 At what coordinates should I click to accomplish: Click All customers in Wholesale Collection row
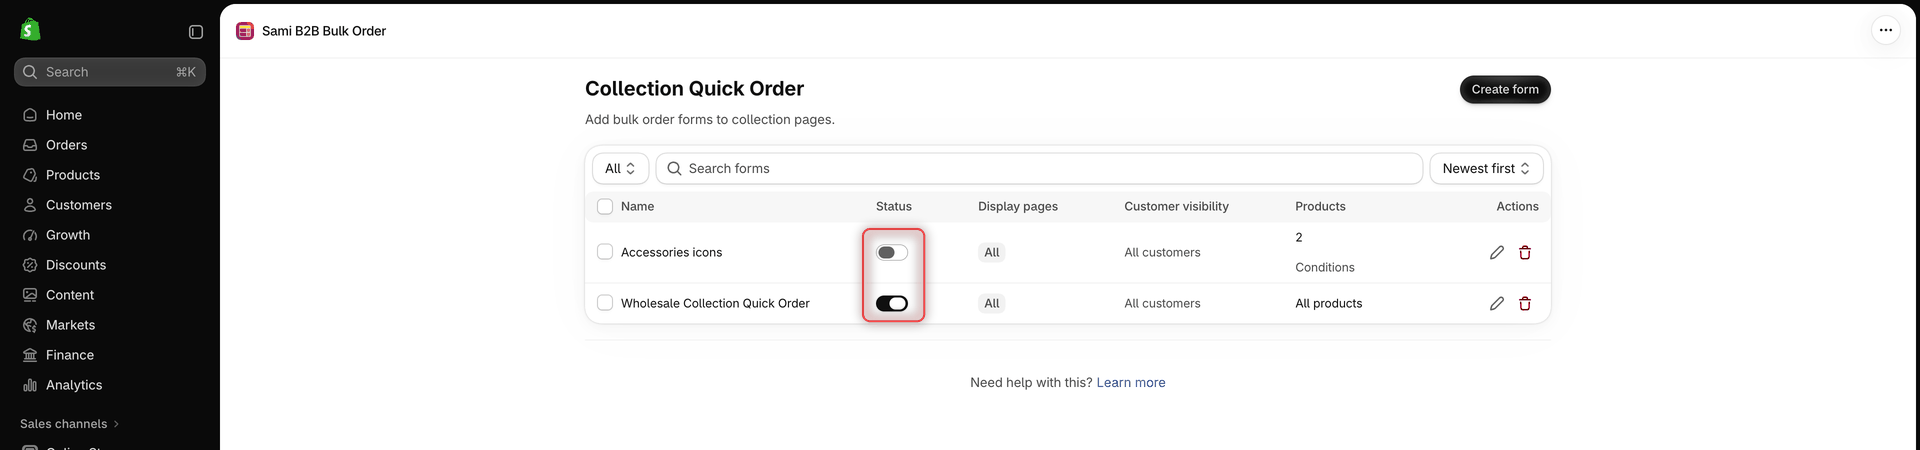(x=1162, y=303)
